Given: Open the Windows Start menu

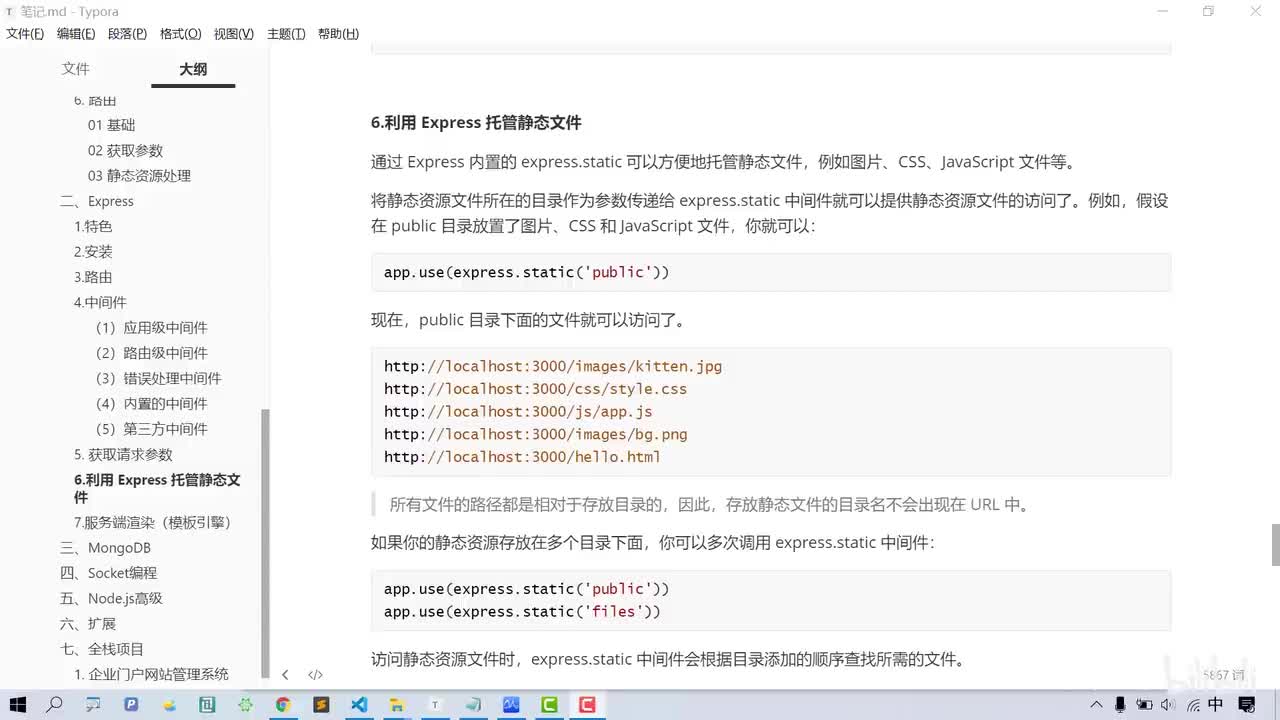Looking at the screenshot, I should tap(17, 705).
